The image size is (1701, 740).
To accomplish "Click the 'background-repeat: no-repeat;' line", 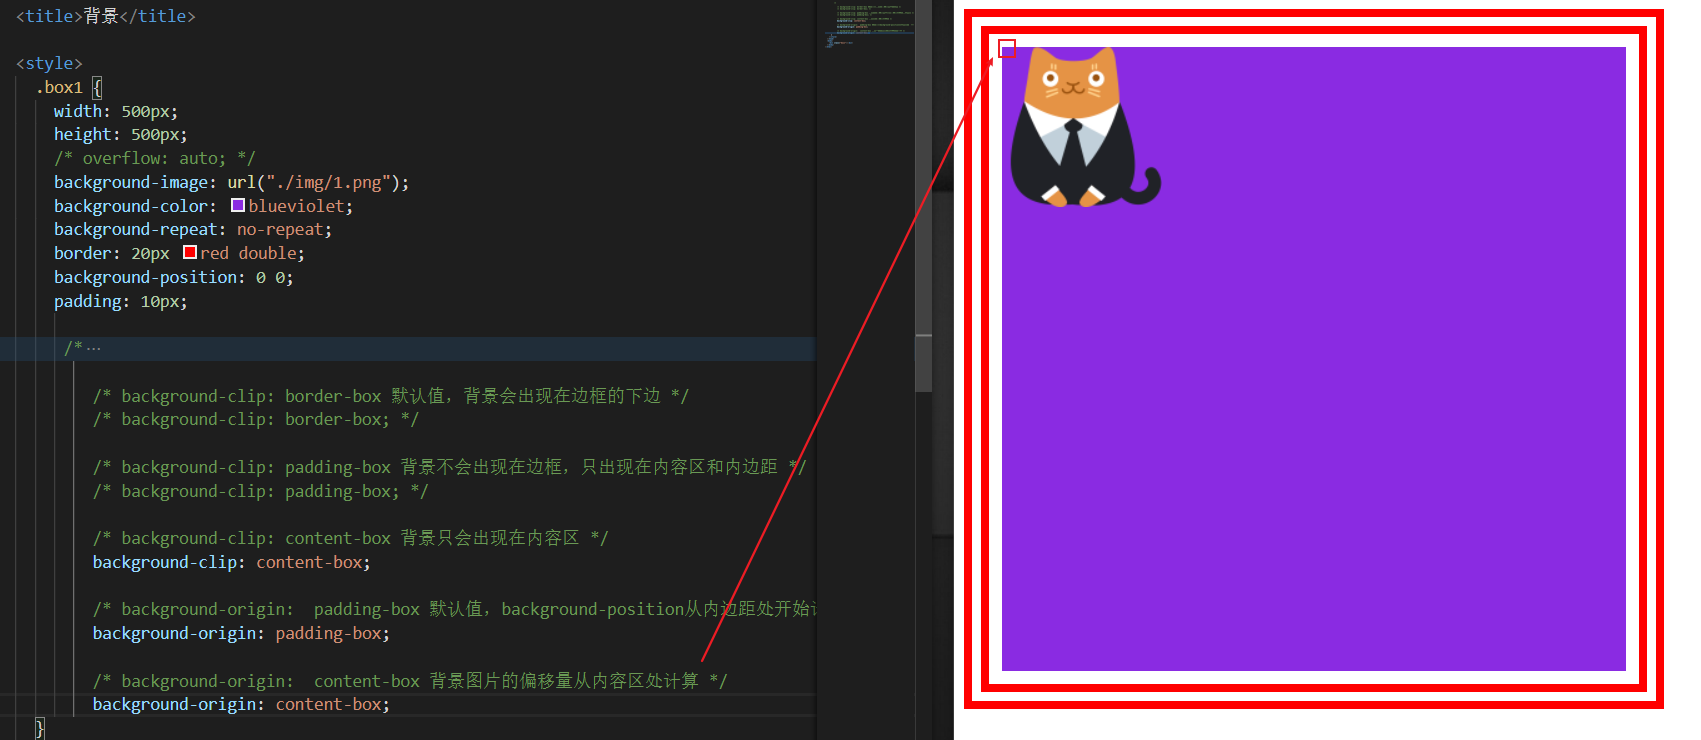I will click(x=192, y=229).
